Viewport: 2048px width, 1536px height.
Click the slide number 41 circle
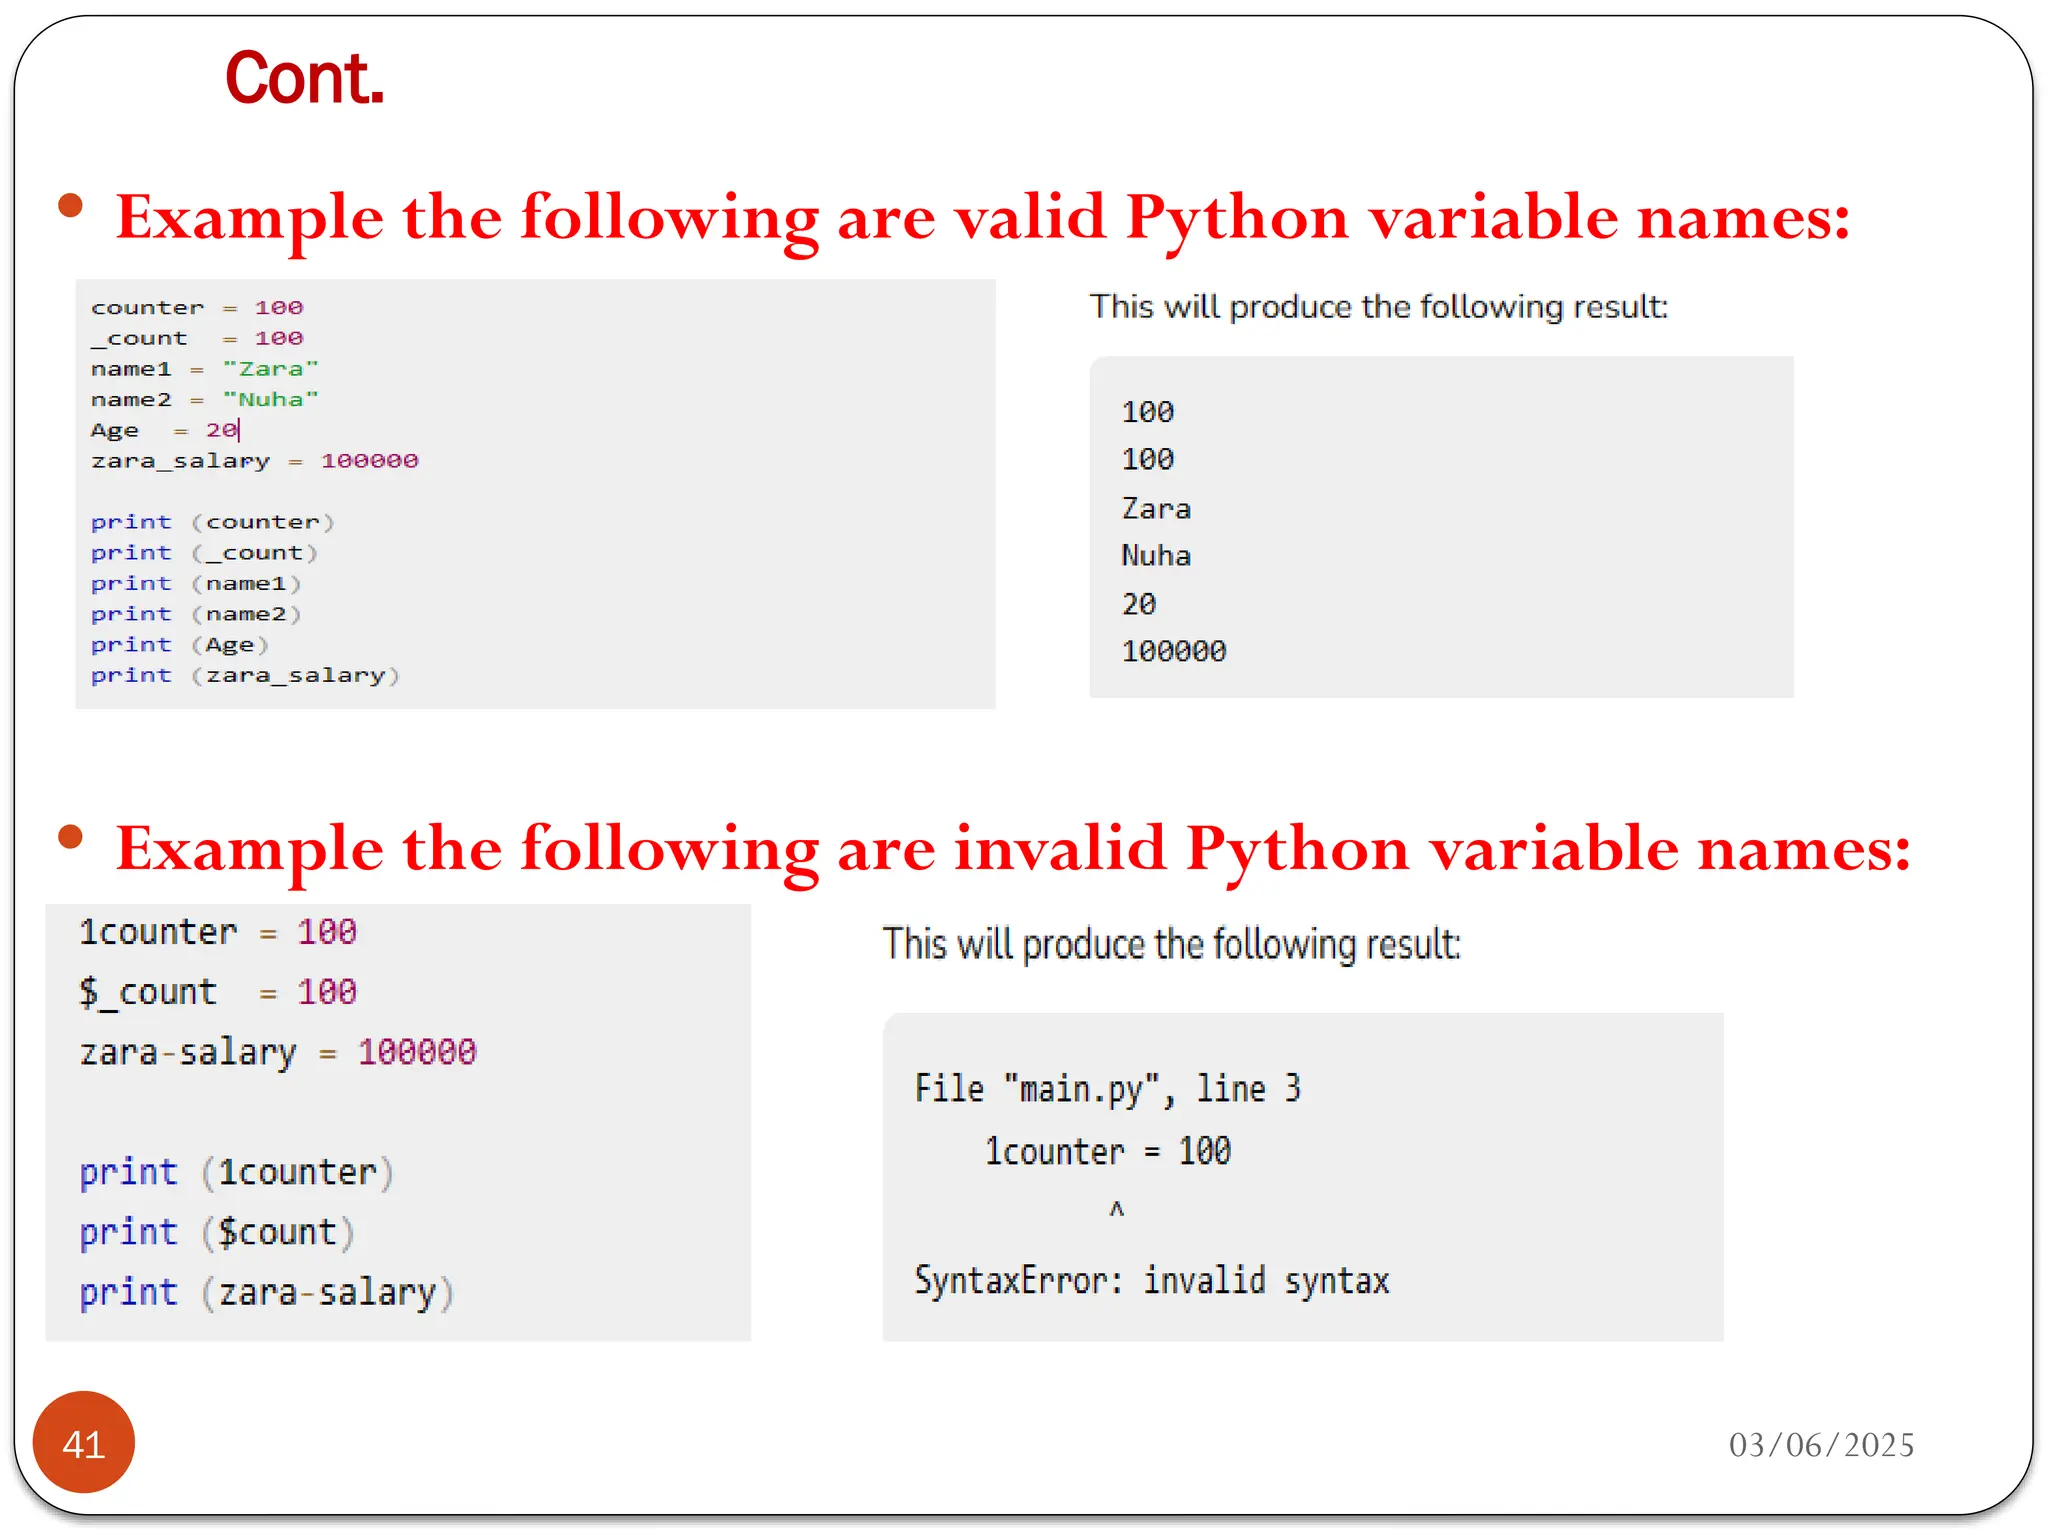tap(84, 1443)
